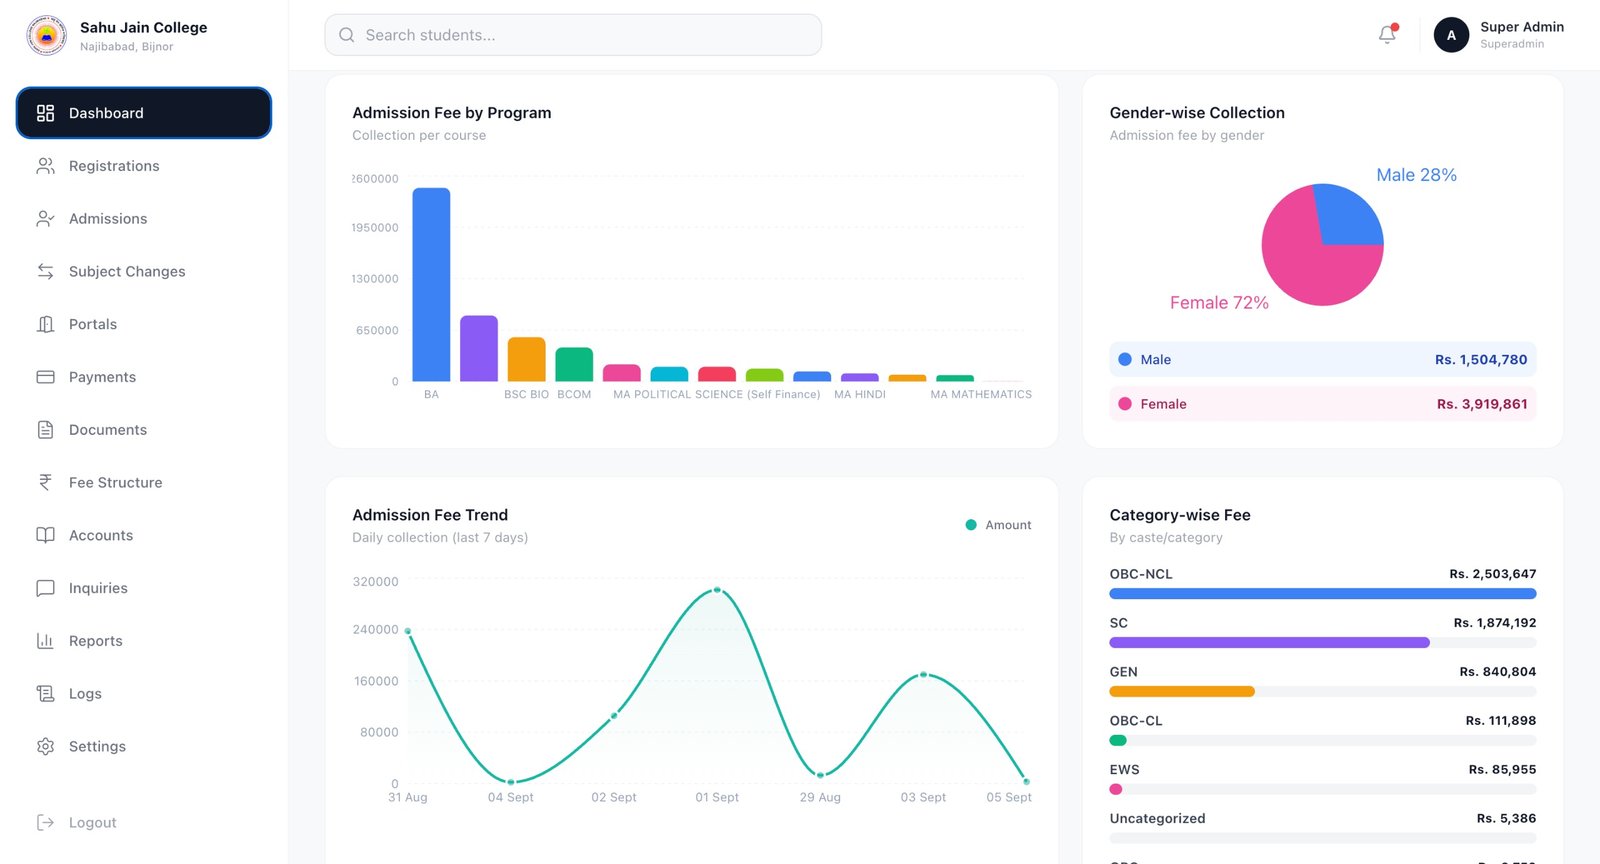Click the 01 Sept peak data point
The height and width of the screenshot is (864, 1600).
[x=717, y=590]
